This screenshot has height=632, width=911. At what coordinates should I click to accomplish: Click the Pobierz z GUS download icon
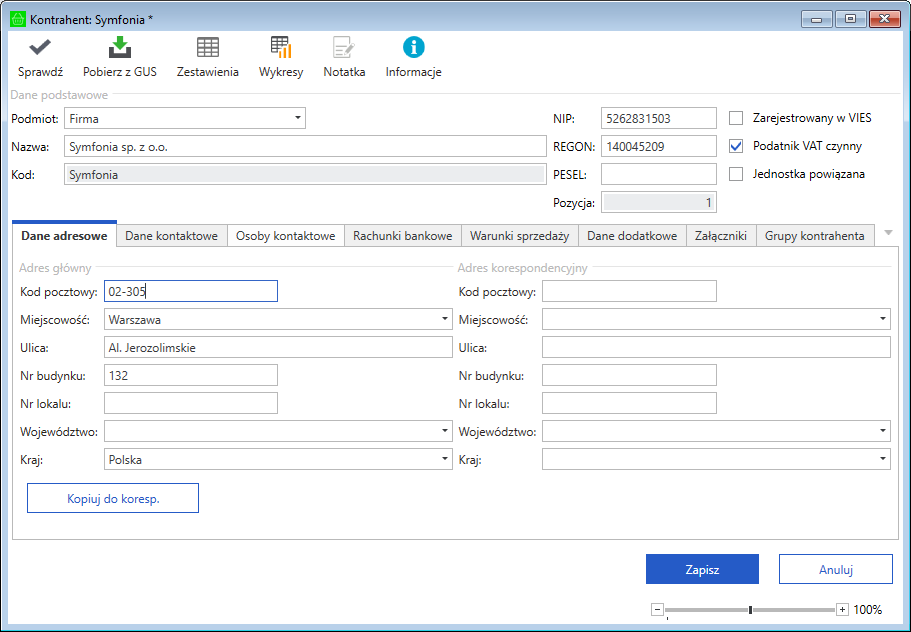121,47
